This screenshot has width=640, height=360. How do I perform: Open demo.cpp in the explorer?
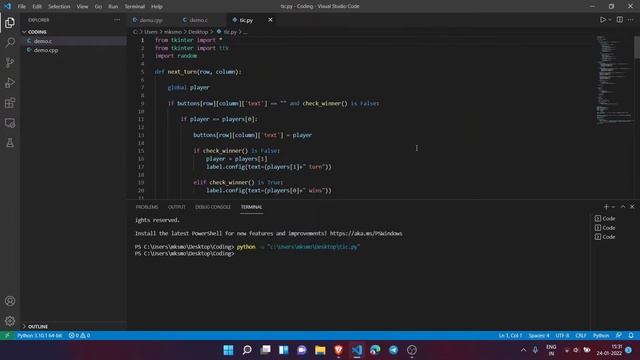coord(73,50)
